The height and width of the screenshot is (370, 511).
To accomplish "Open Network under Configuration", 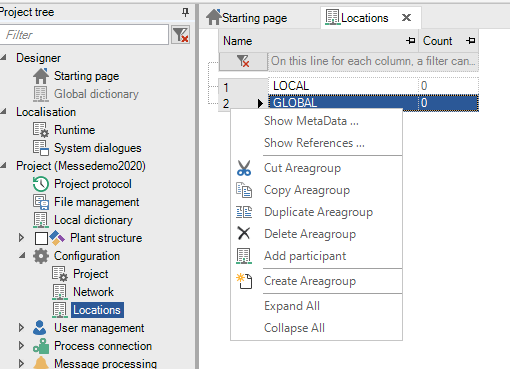I will [93, 292].
